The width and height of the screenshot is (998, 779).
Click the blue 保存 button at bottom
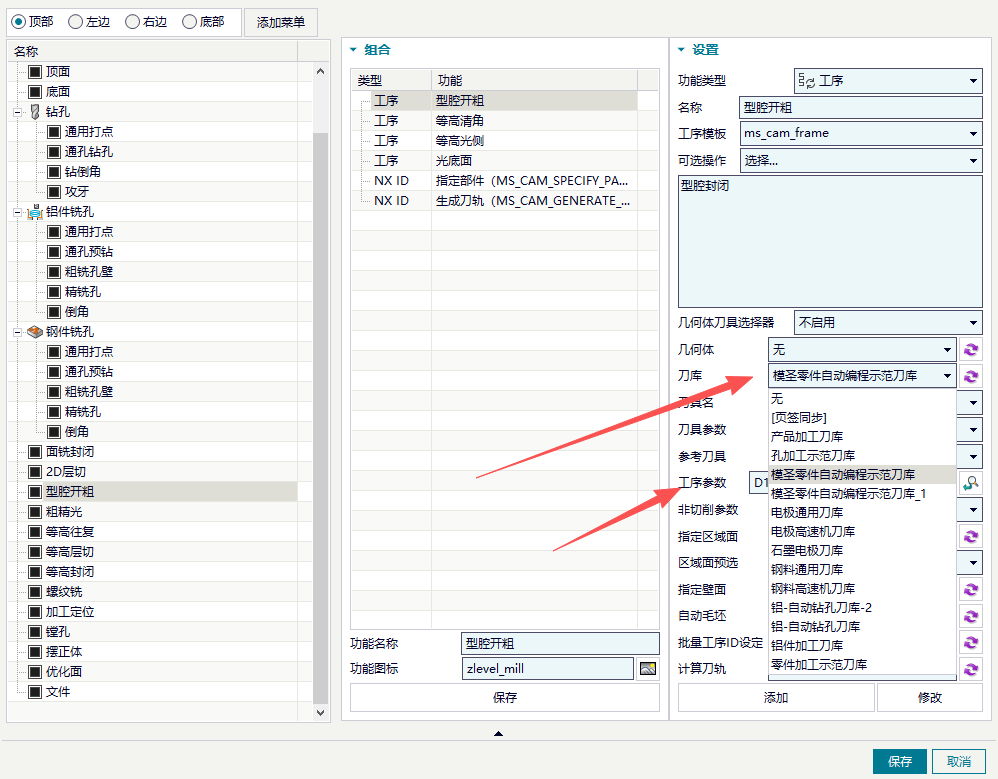[900, 761]
